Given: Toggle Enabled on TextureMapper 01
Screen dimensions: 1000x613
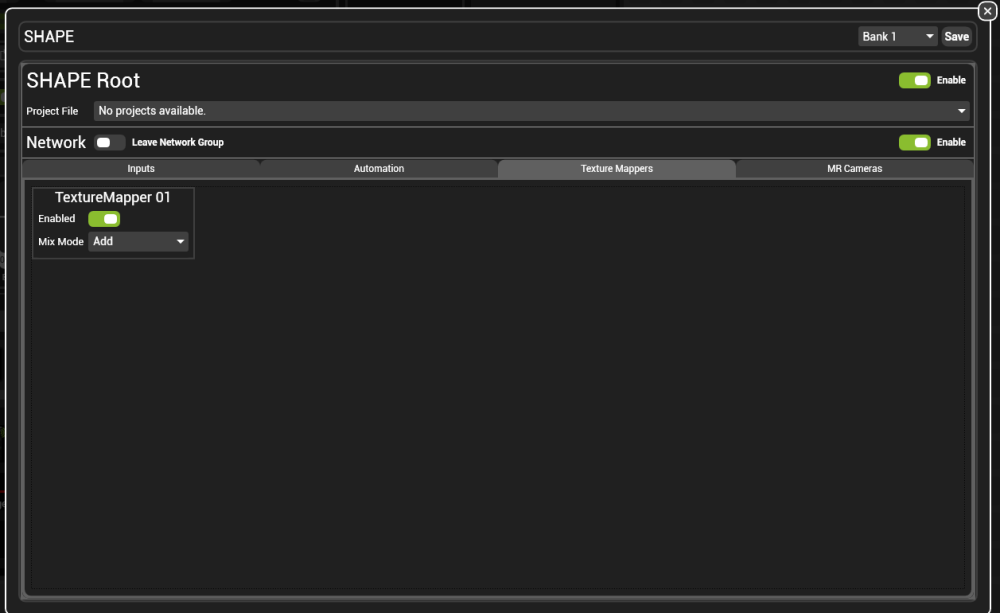Looking at the screenshot, I should coord(104,218).
